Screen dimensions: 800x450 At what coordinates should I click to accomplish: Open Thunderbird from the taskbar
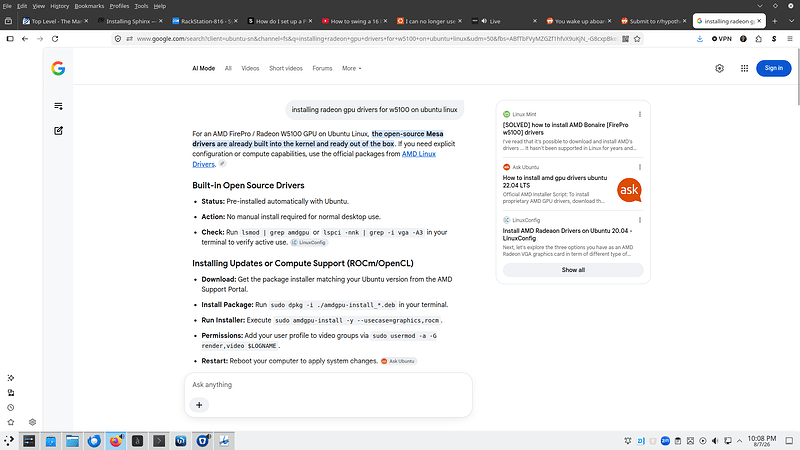[x=94, y=441]
